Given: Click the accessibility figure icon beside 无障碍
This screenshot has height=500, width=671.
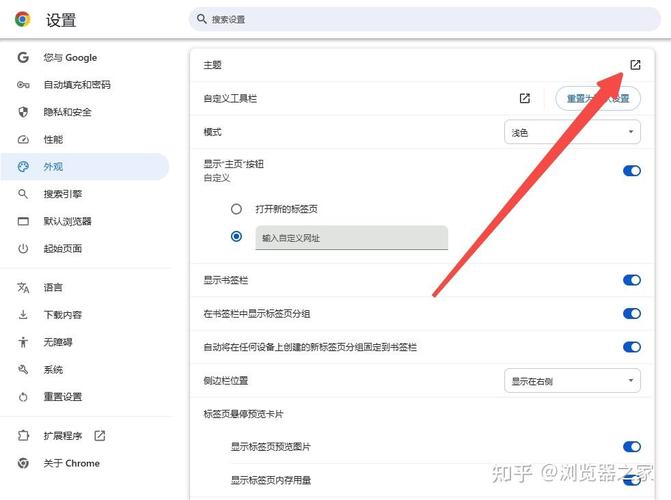Looking at the screenshot, I should (23, 342).
